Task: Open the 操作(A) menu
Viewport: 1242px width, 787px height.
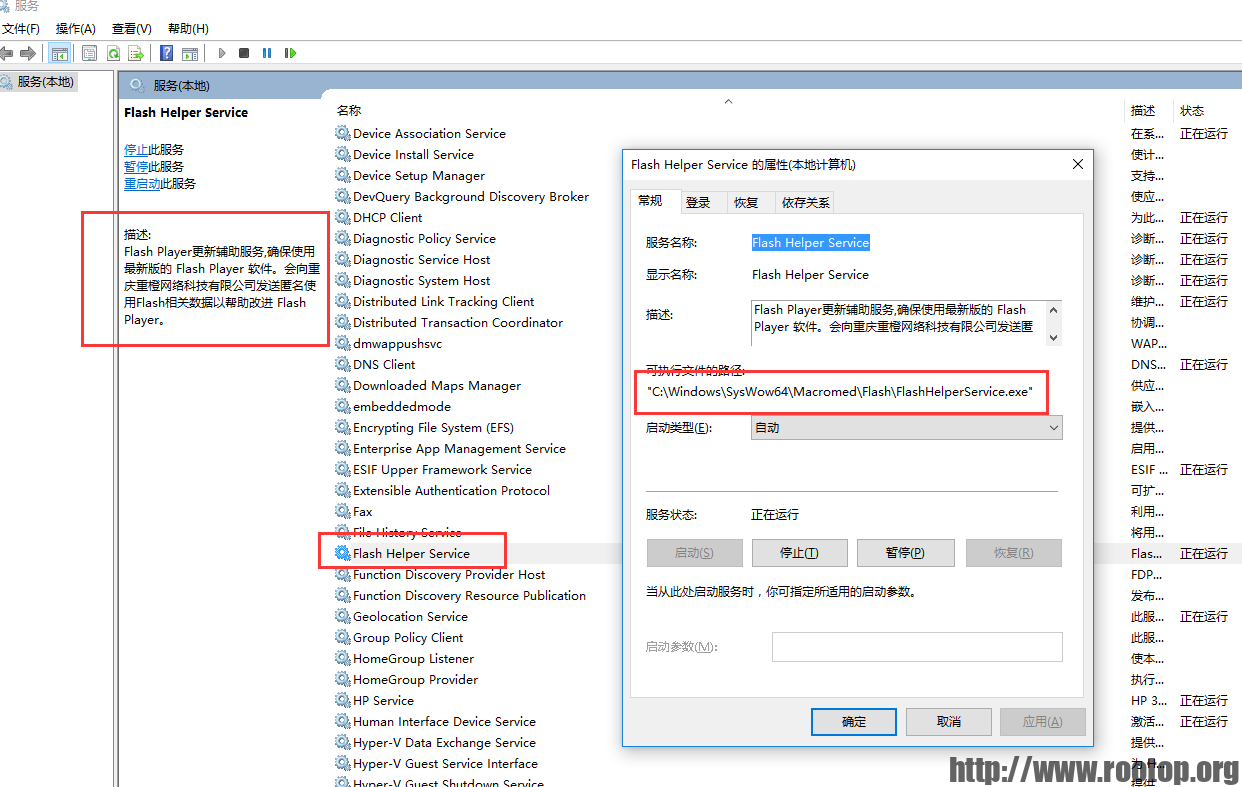Action: [76, 29]
